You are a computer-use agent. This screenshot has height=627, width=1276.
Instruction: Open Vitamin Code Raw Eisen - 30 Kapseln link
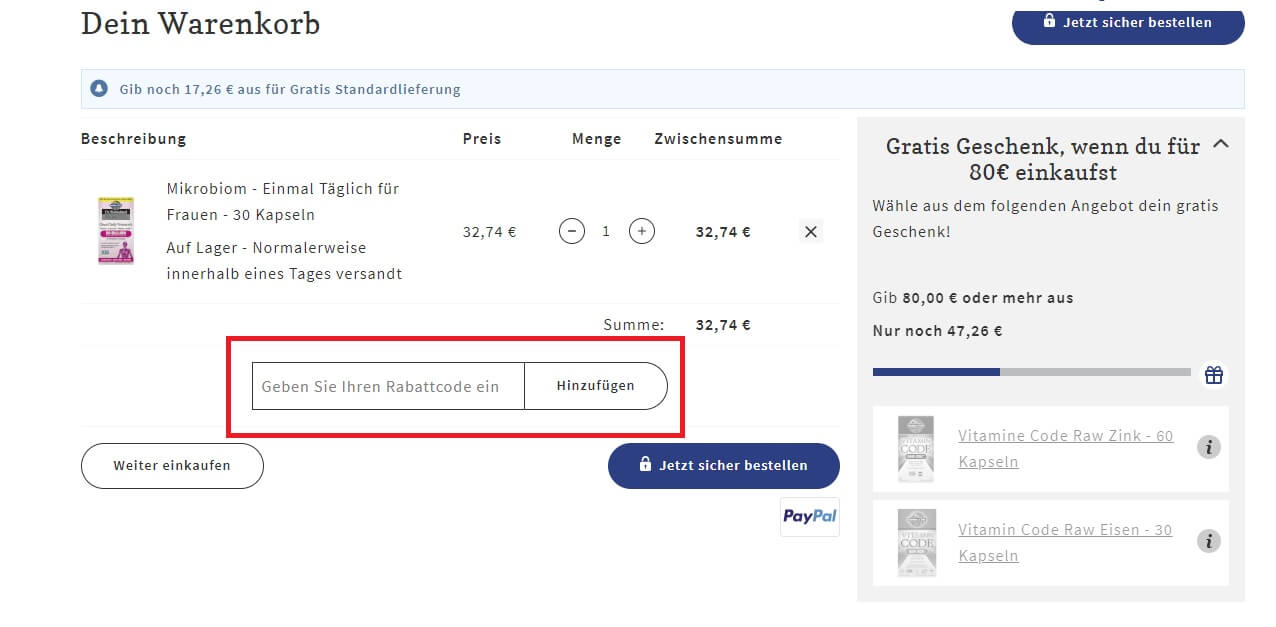click(x=1065, y=542)
